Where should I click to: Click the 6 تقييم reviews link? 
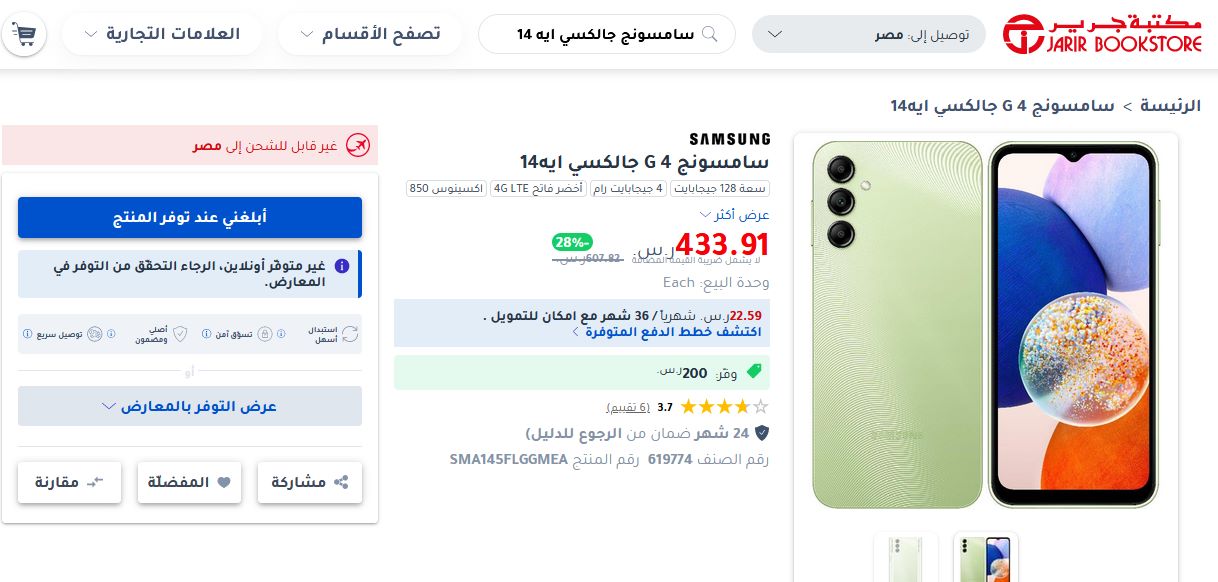coord(628,407)
